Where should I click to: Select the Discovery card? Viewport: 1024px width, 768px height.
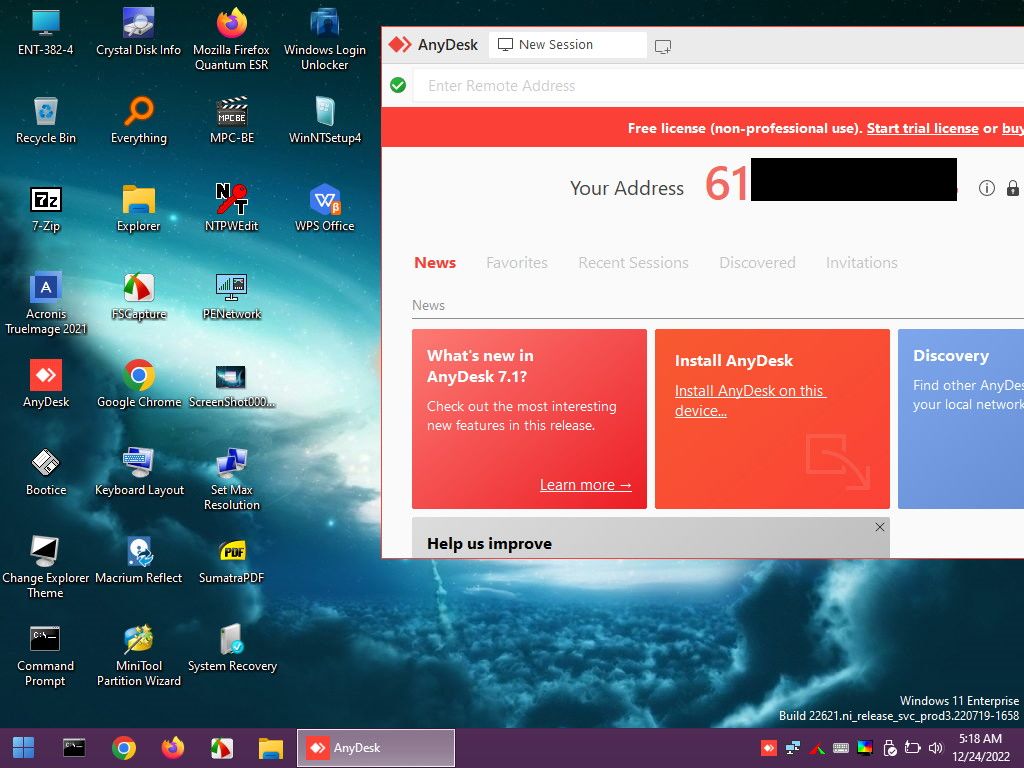[961, 419]
